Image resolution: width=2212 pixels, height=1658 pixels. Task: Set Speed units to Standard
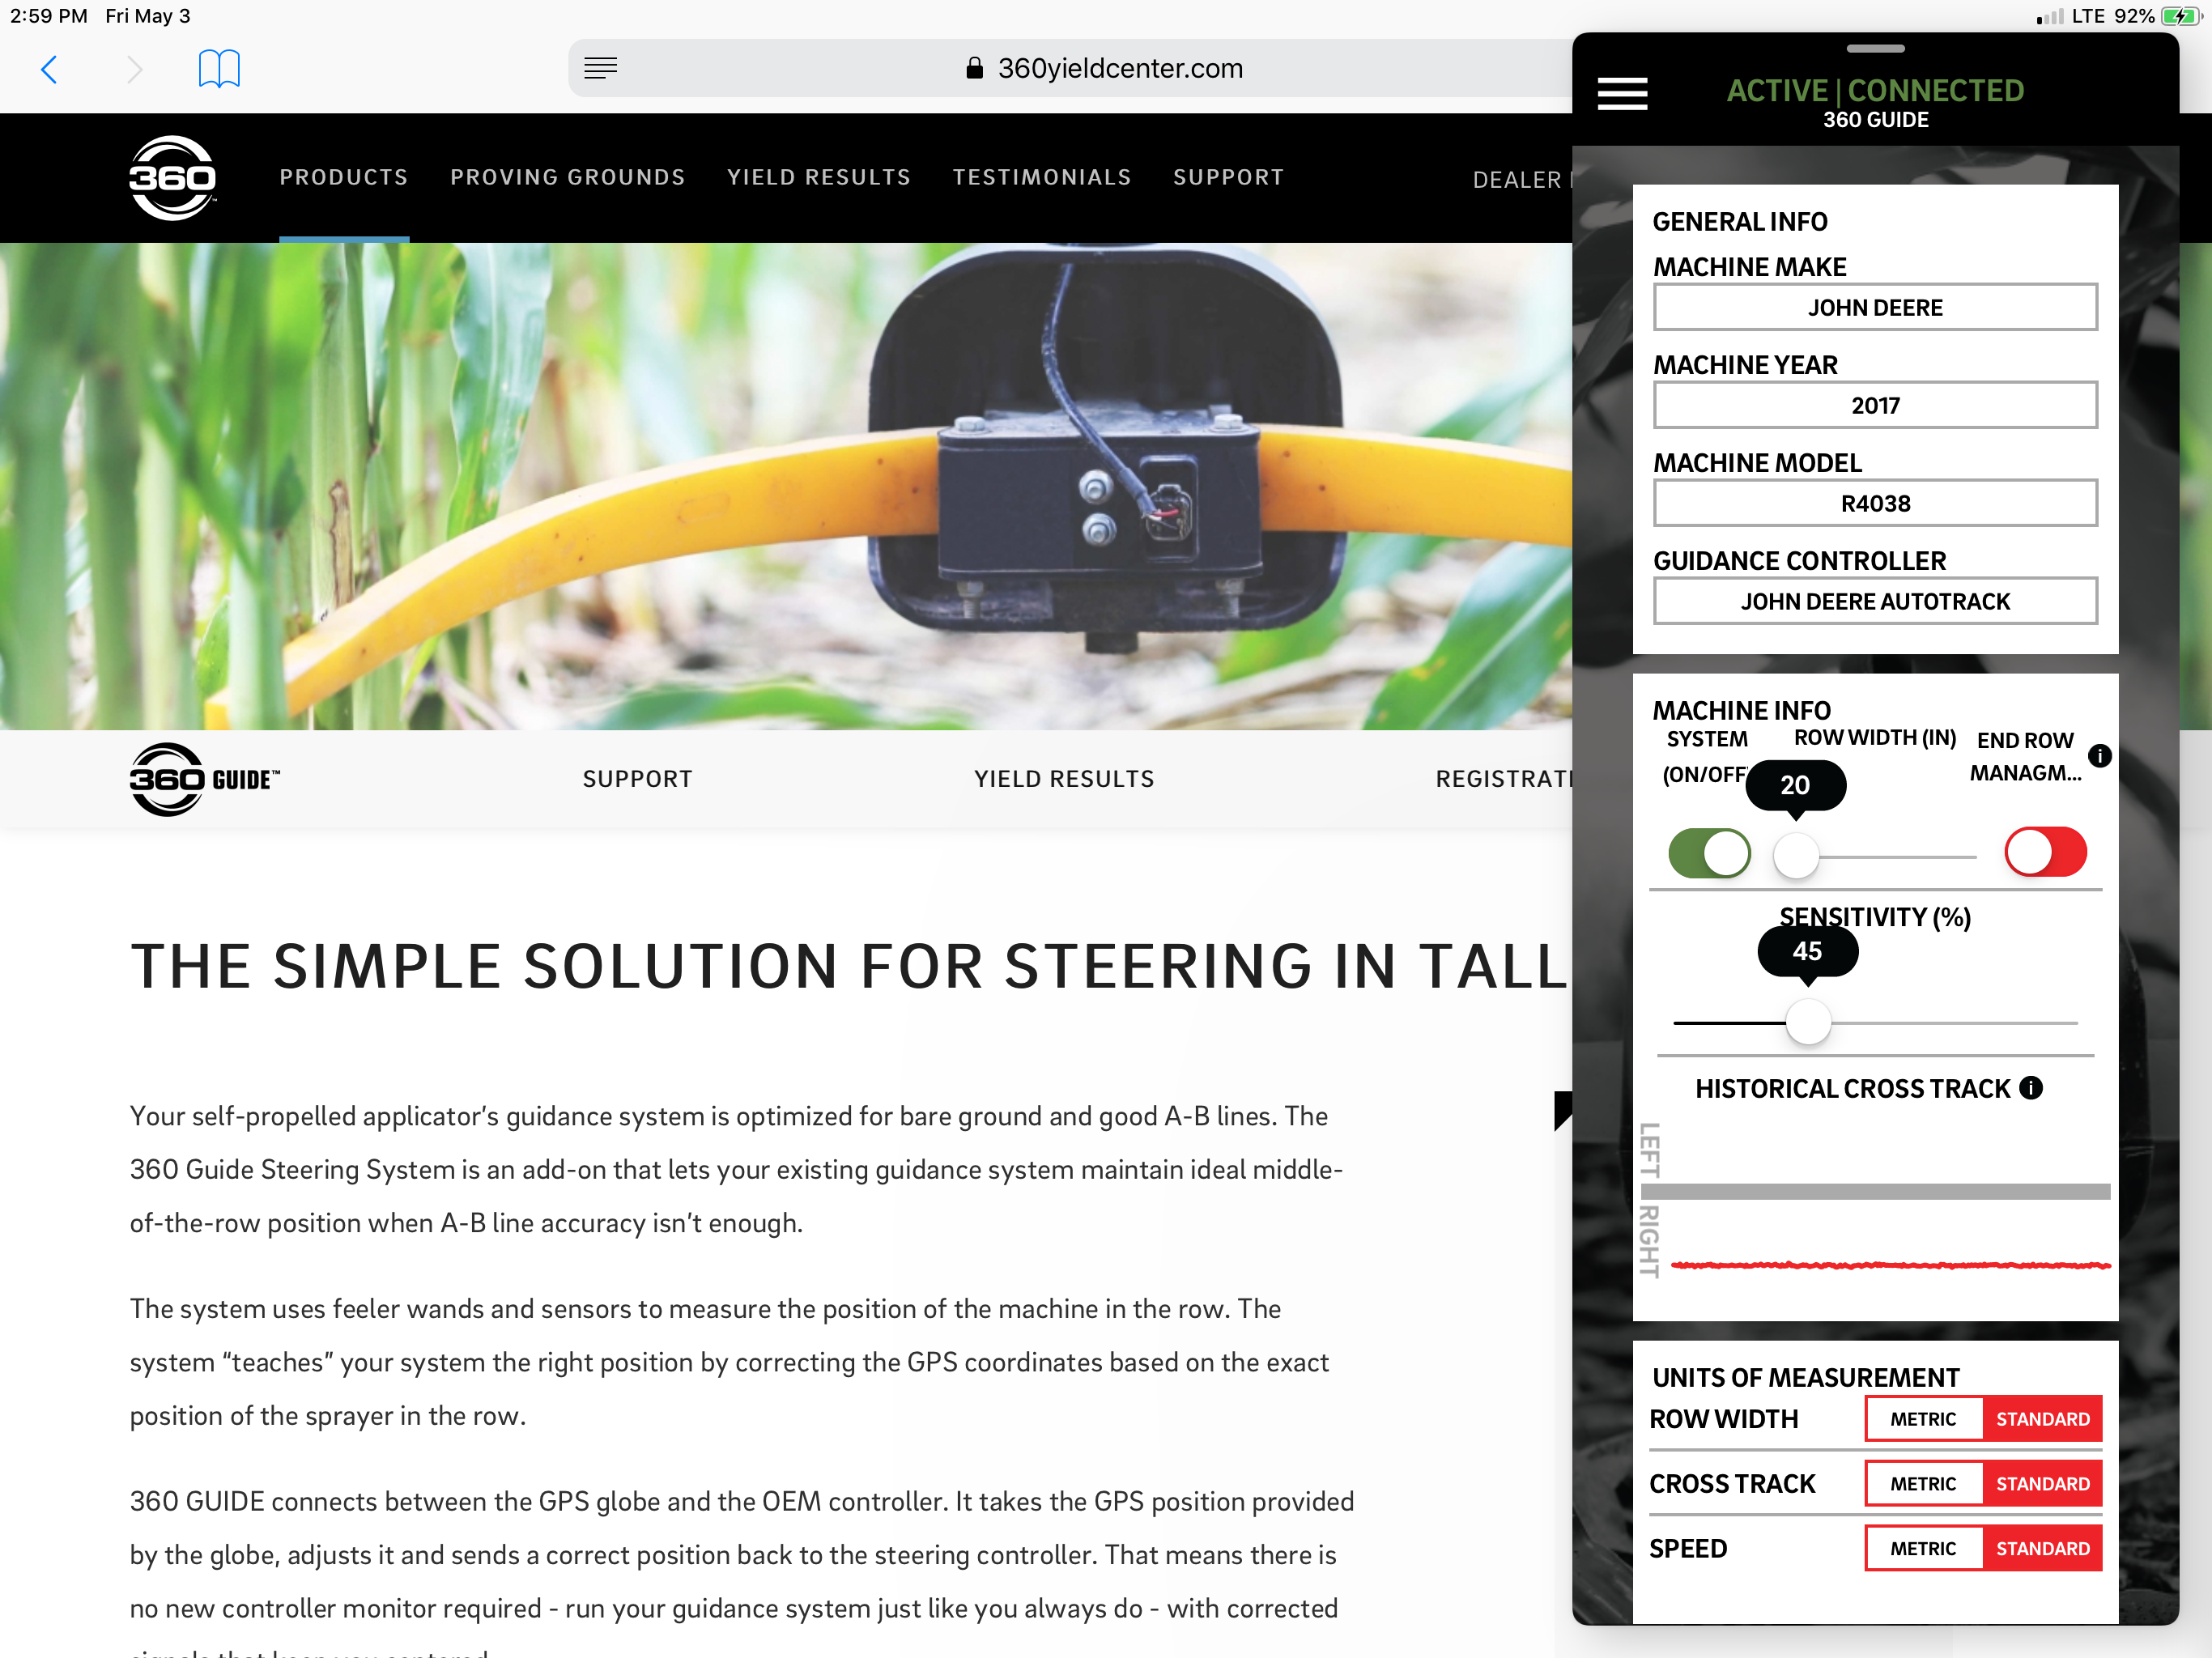pos(2042,1549)
